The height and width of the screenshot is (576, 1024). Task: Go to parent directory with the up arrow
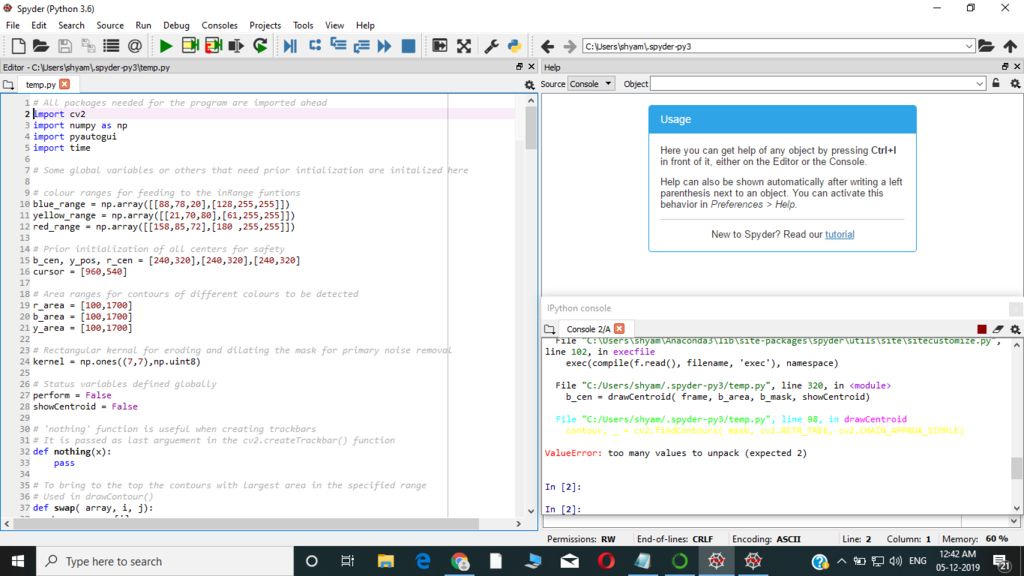(x=1009, y=46)
